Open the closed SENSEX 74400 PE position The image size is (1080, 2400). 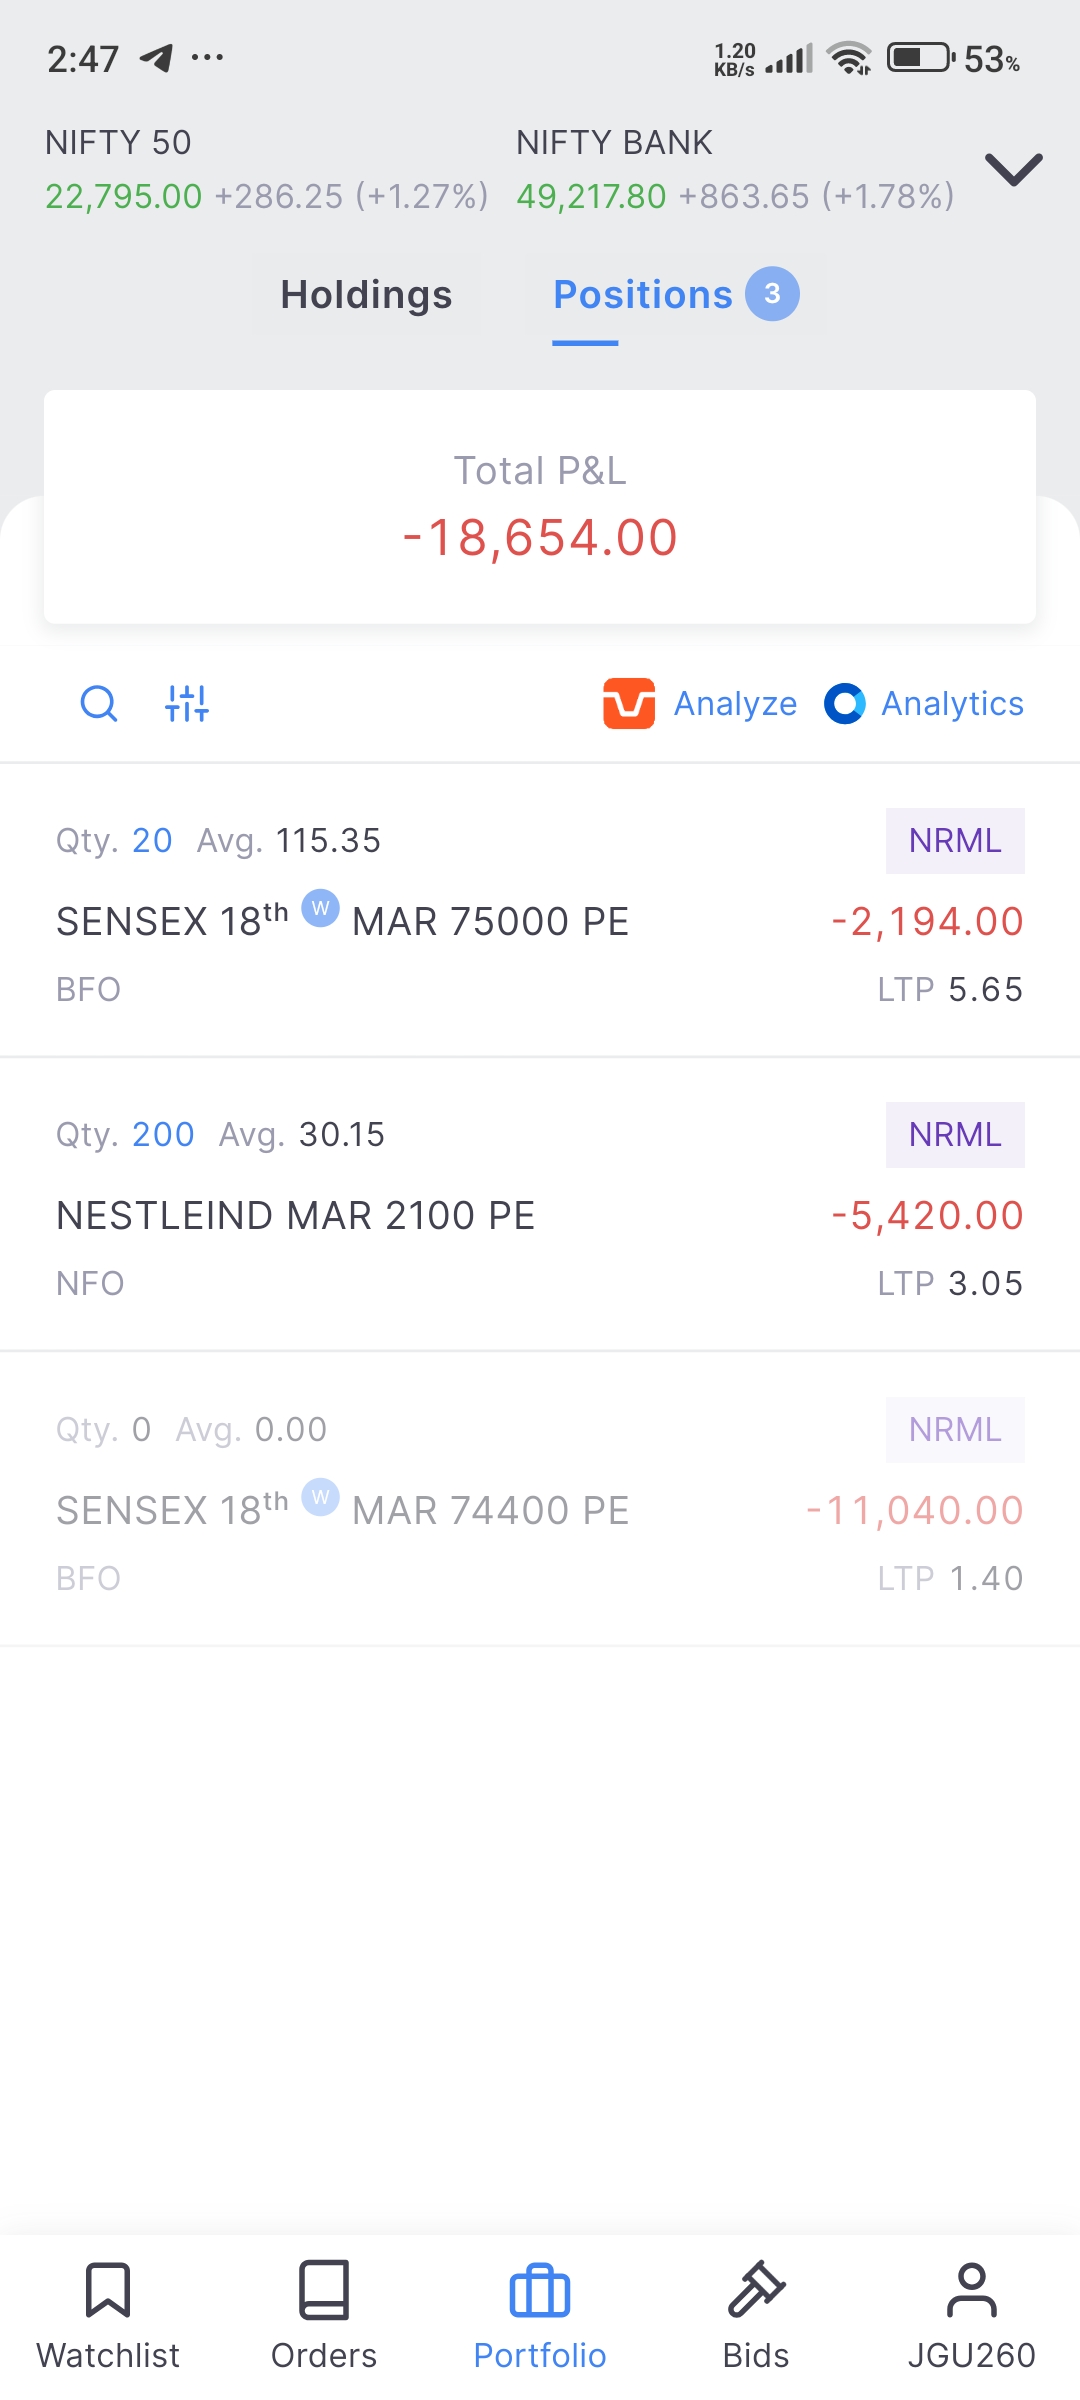point(540,1499)
